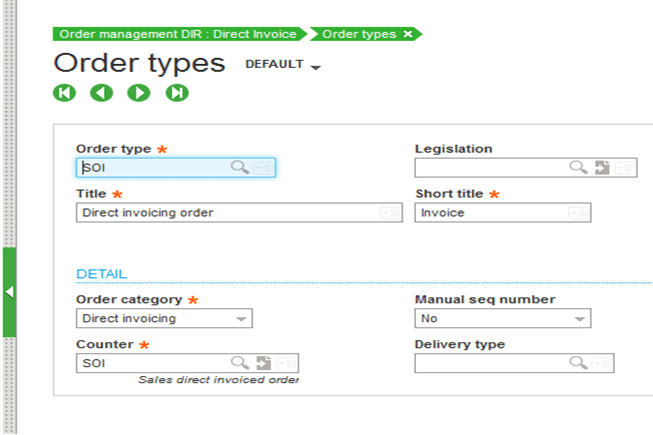Screen dimensions: 653x435
Task: Click into the Title text field
Action: pos(225,212)
